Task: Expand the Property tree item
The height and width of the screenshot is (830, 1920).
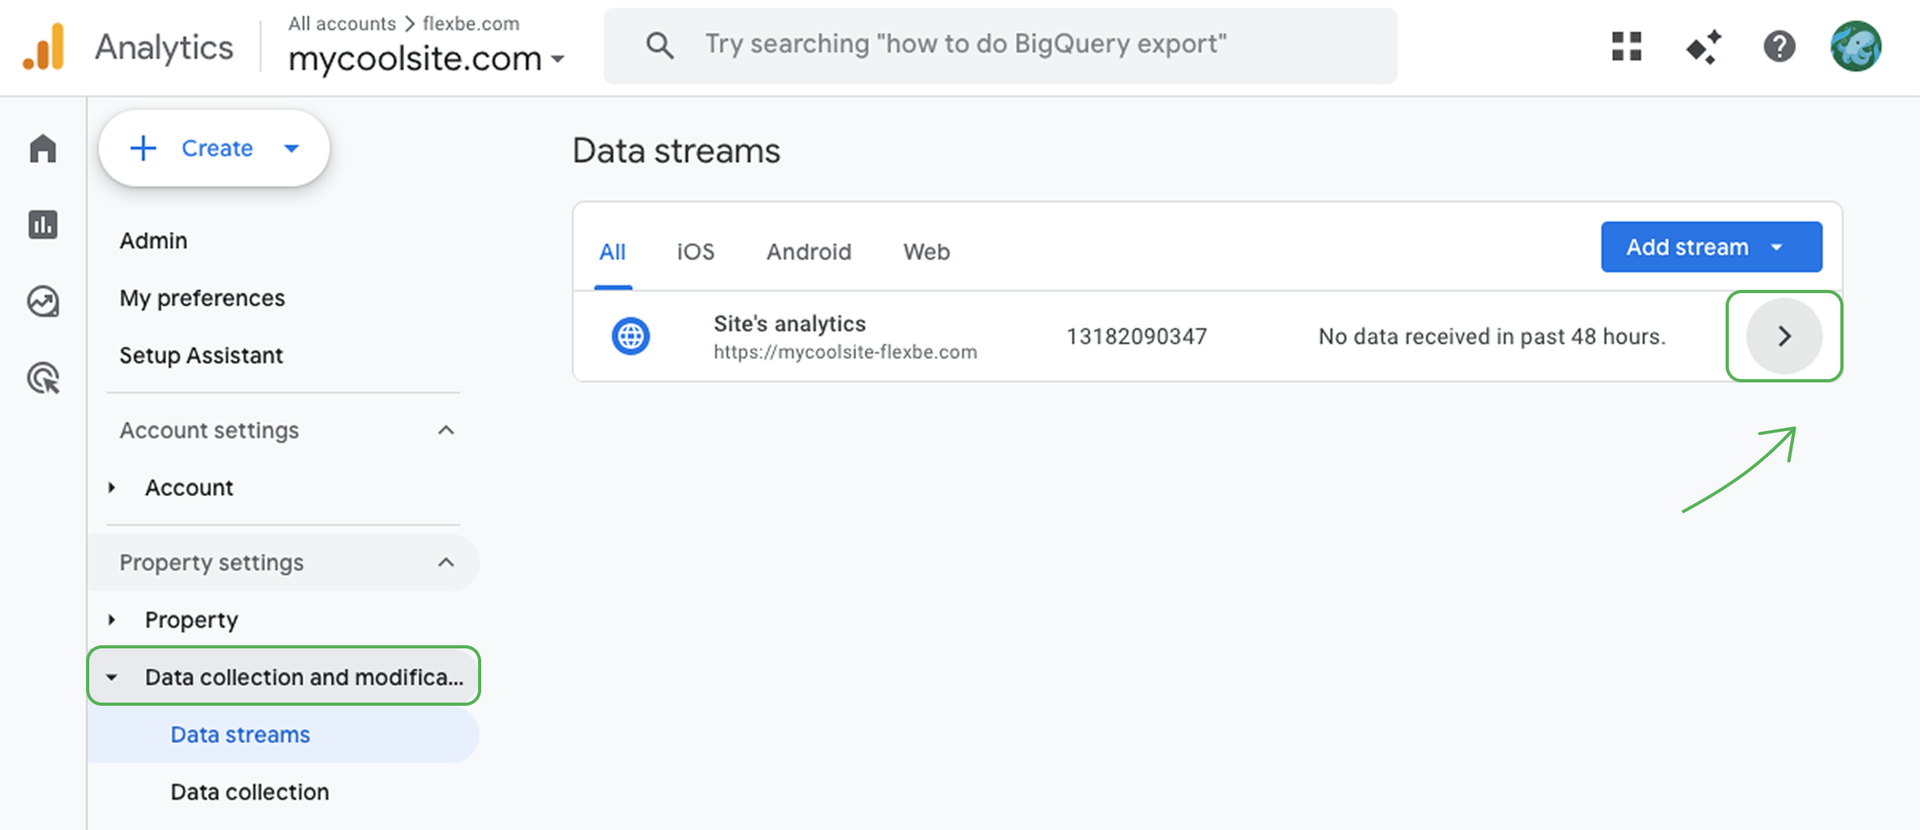Action: [x=112, y=620]
